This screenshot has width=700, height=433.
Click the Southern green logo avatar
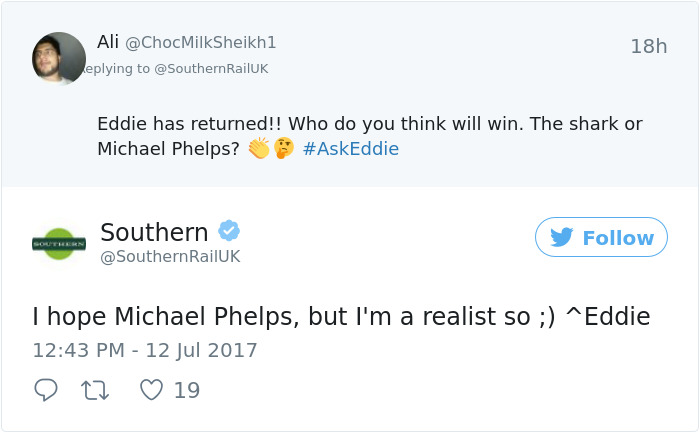pyautogui.click(x=59, y=243)
